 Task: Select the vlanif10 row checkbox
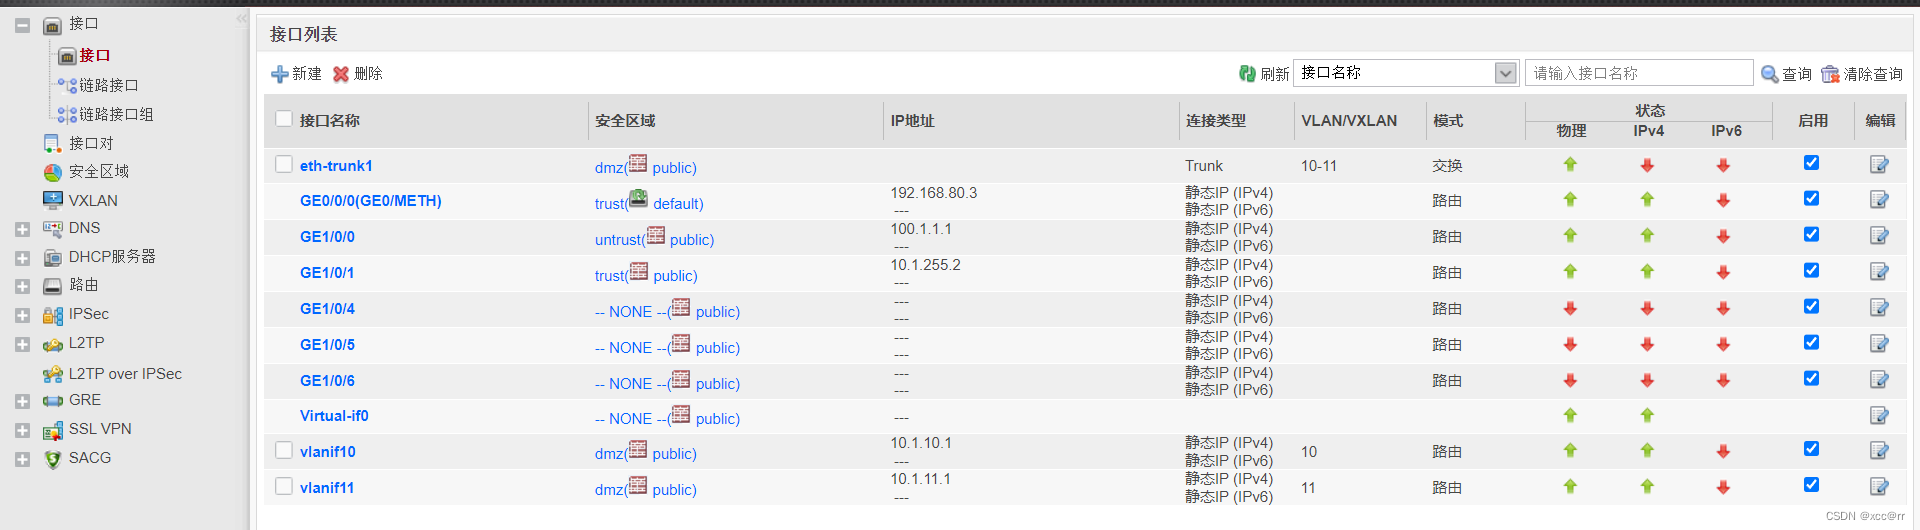tap(284, 450)
